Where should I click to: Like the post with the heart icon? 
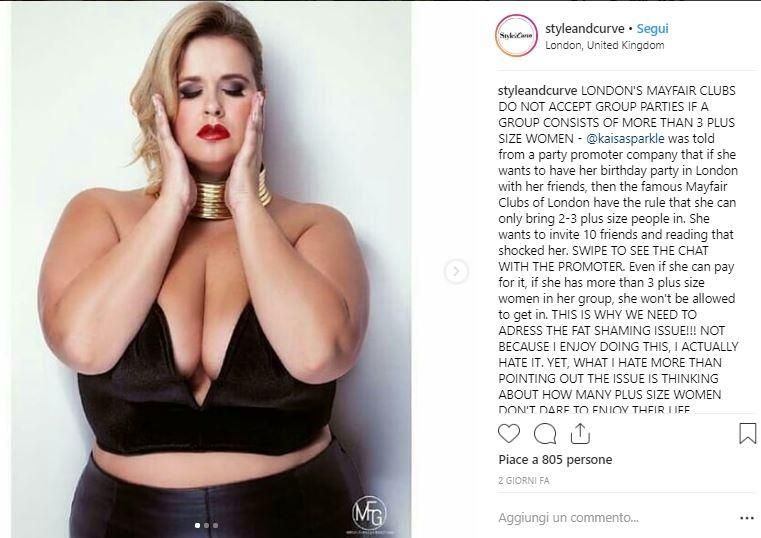point(509,433)
